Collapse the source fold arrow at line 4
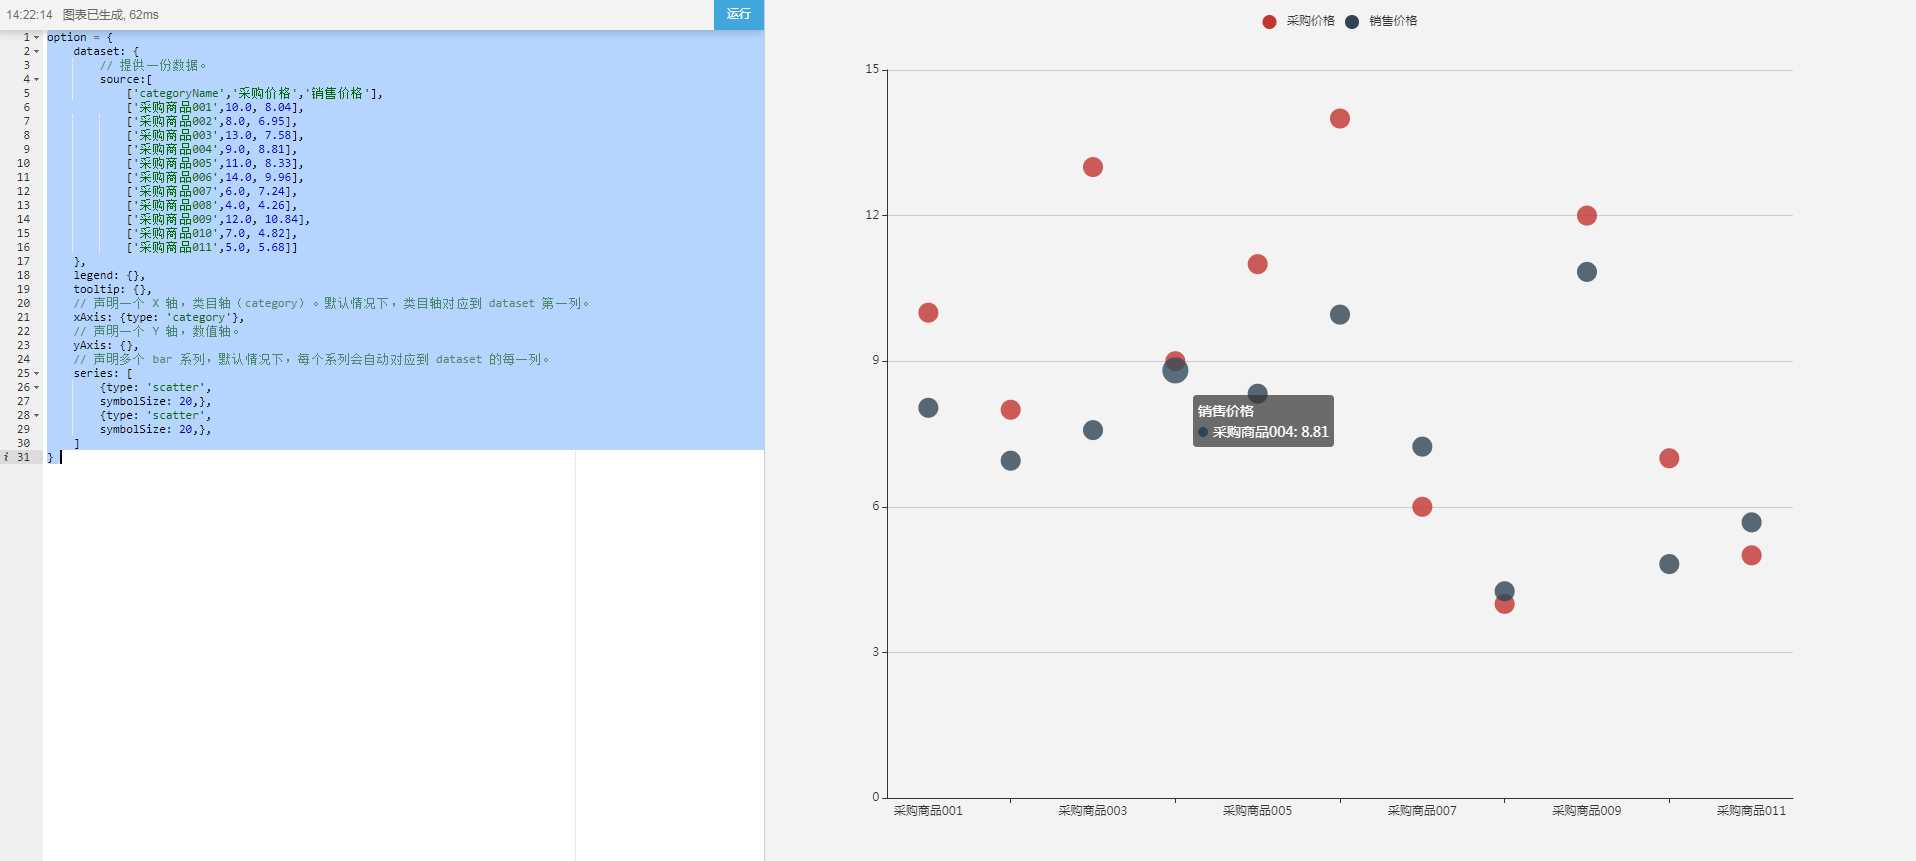This screenshot has height=861, width=1916. [37, 79]
